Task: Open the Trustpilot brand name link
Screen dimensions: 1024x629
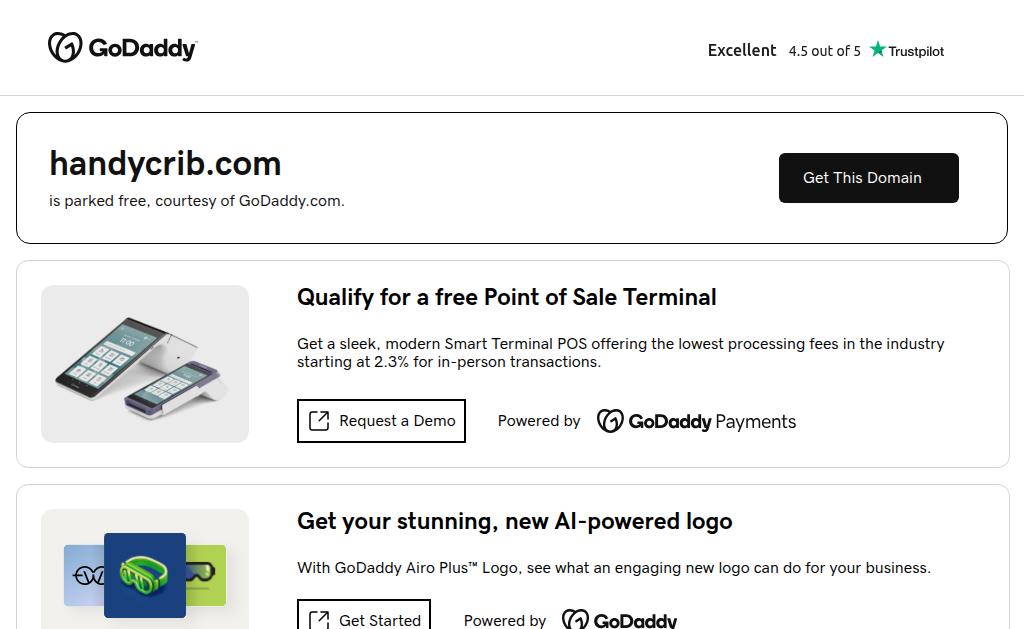Action: click(x=915, y=51)
